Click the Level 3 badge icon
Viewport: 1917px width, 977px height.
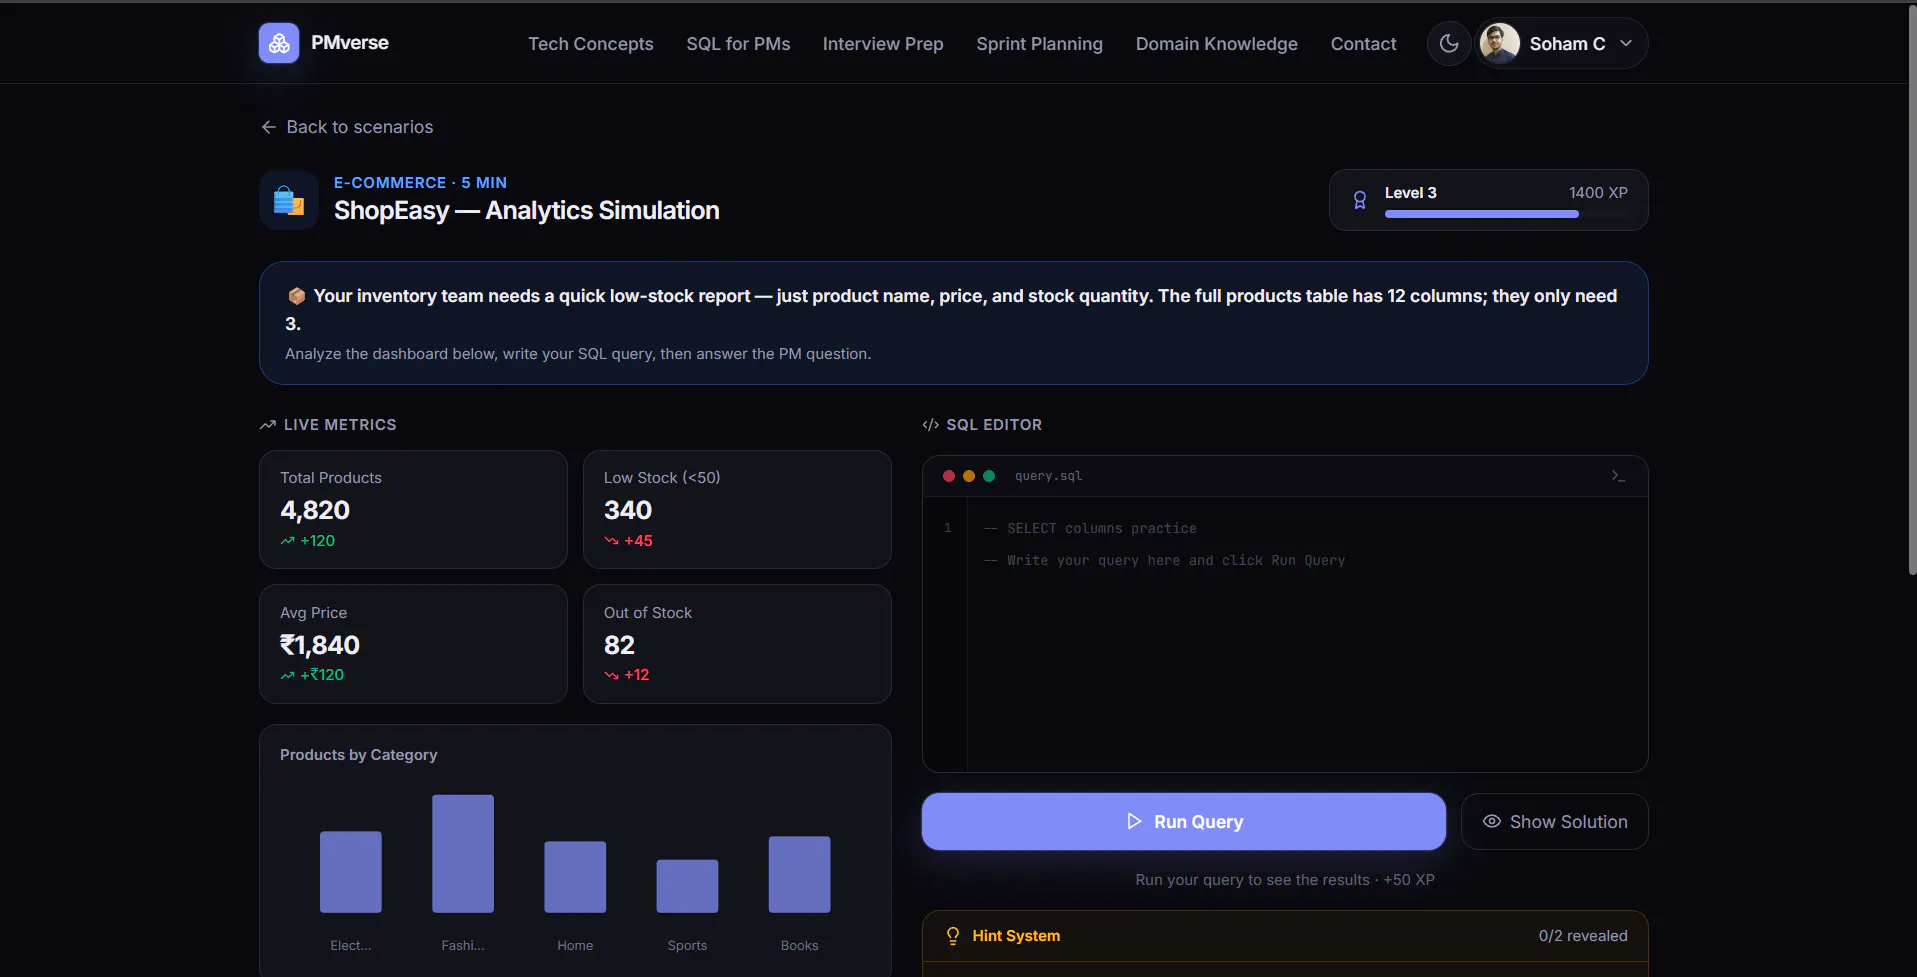[1360, 200]
